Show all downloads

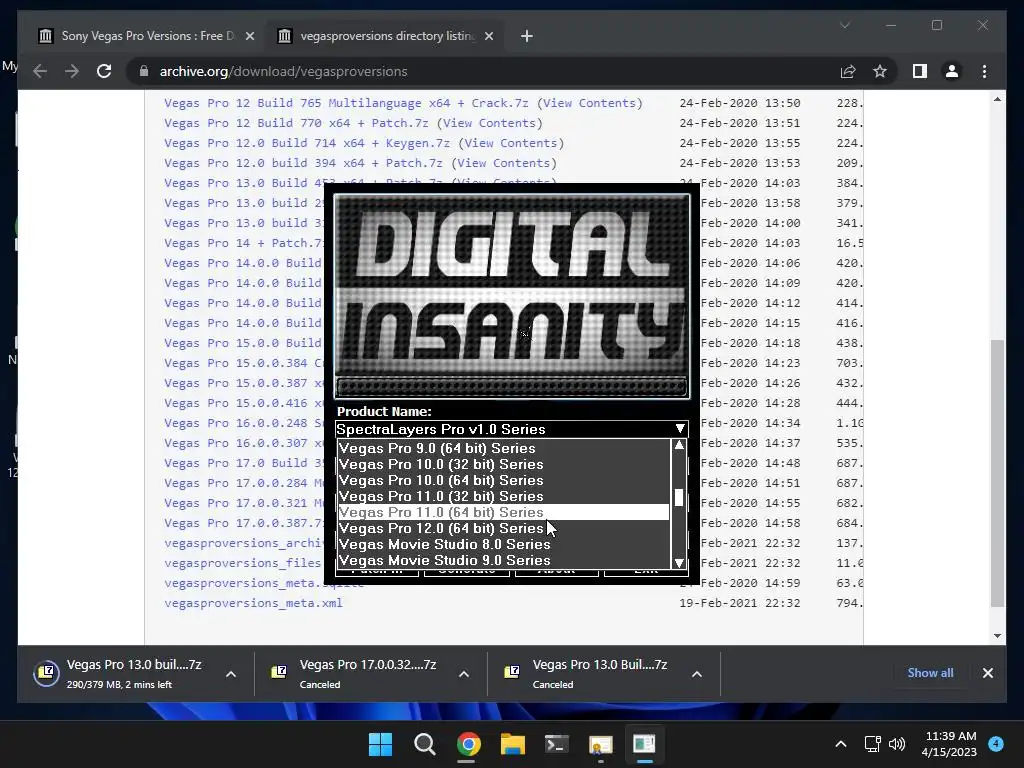(930, 673)
